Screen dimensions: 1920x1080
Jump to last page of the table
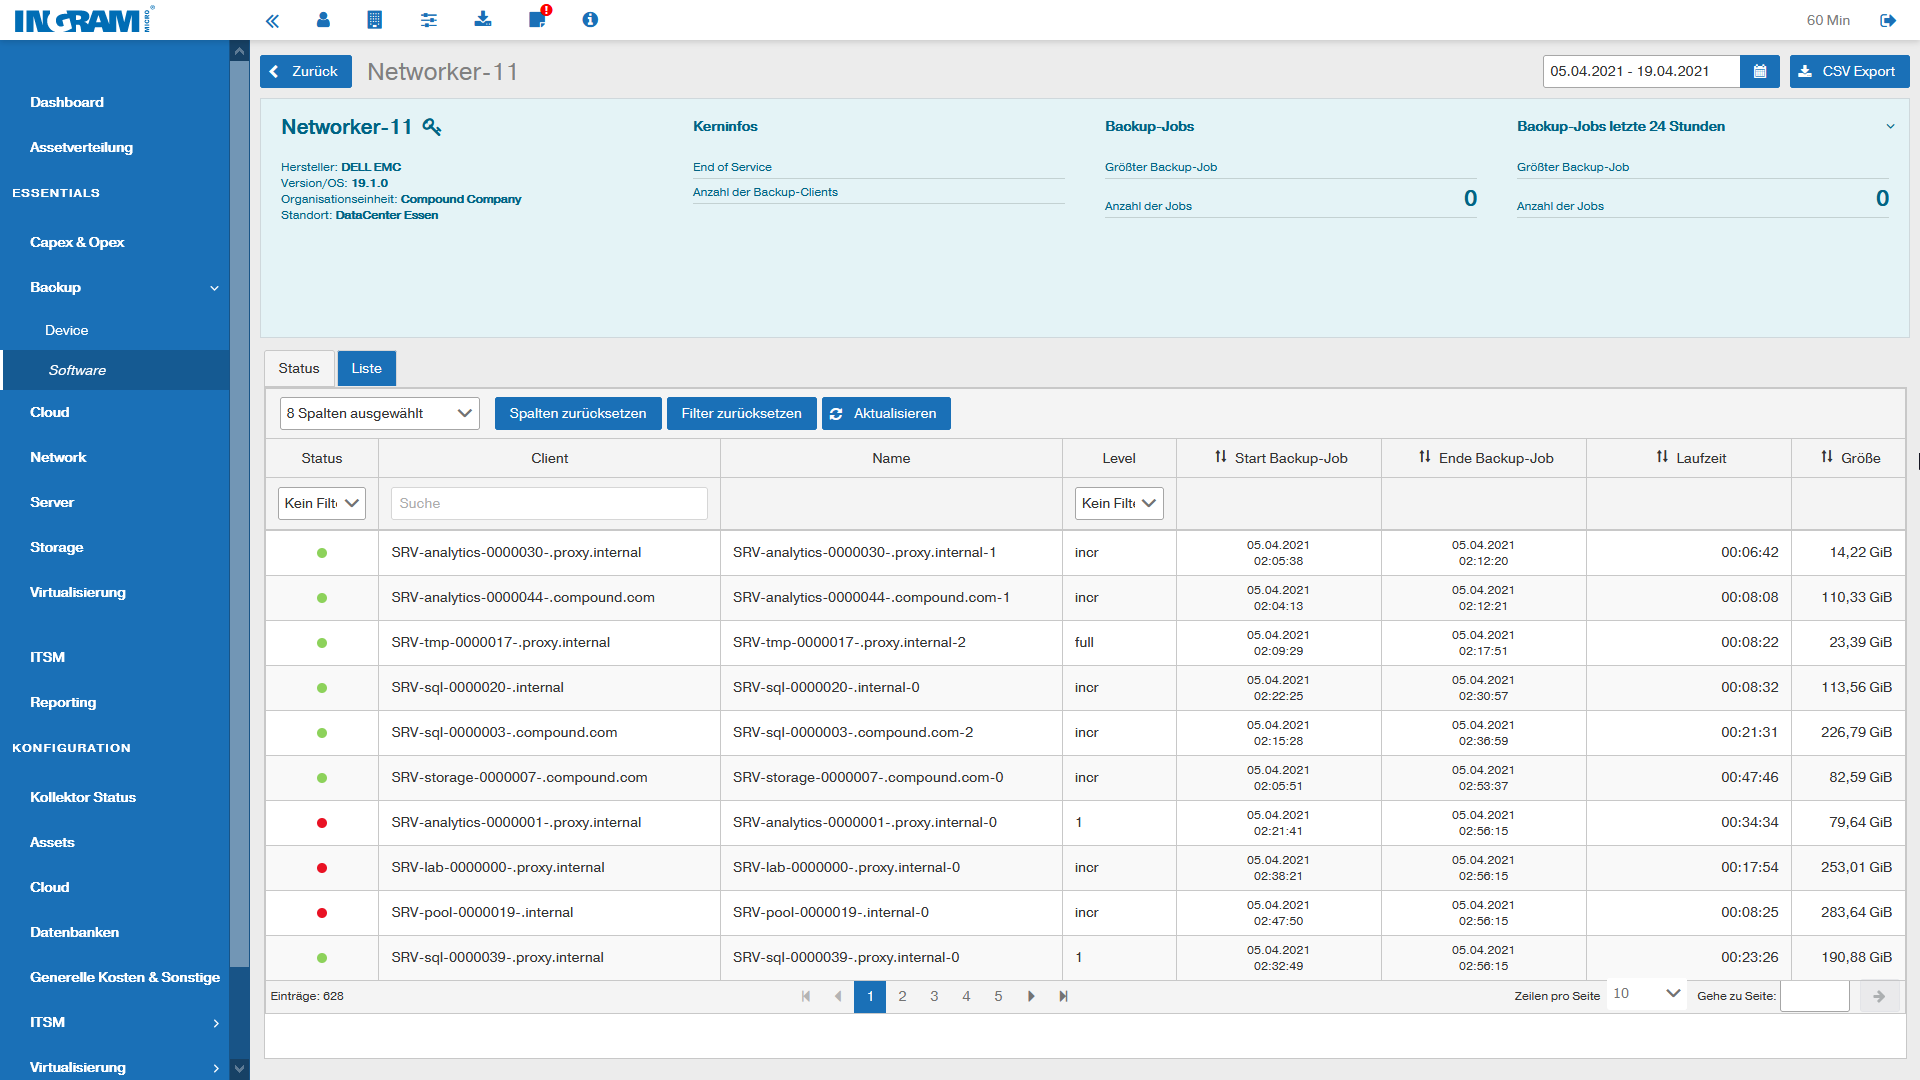coord(1063,997)
